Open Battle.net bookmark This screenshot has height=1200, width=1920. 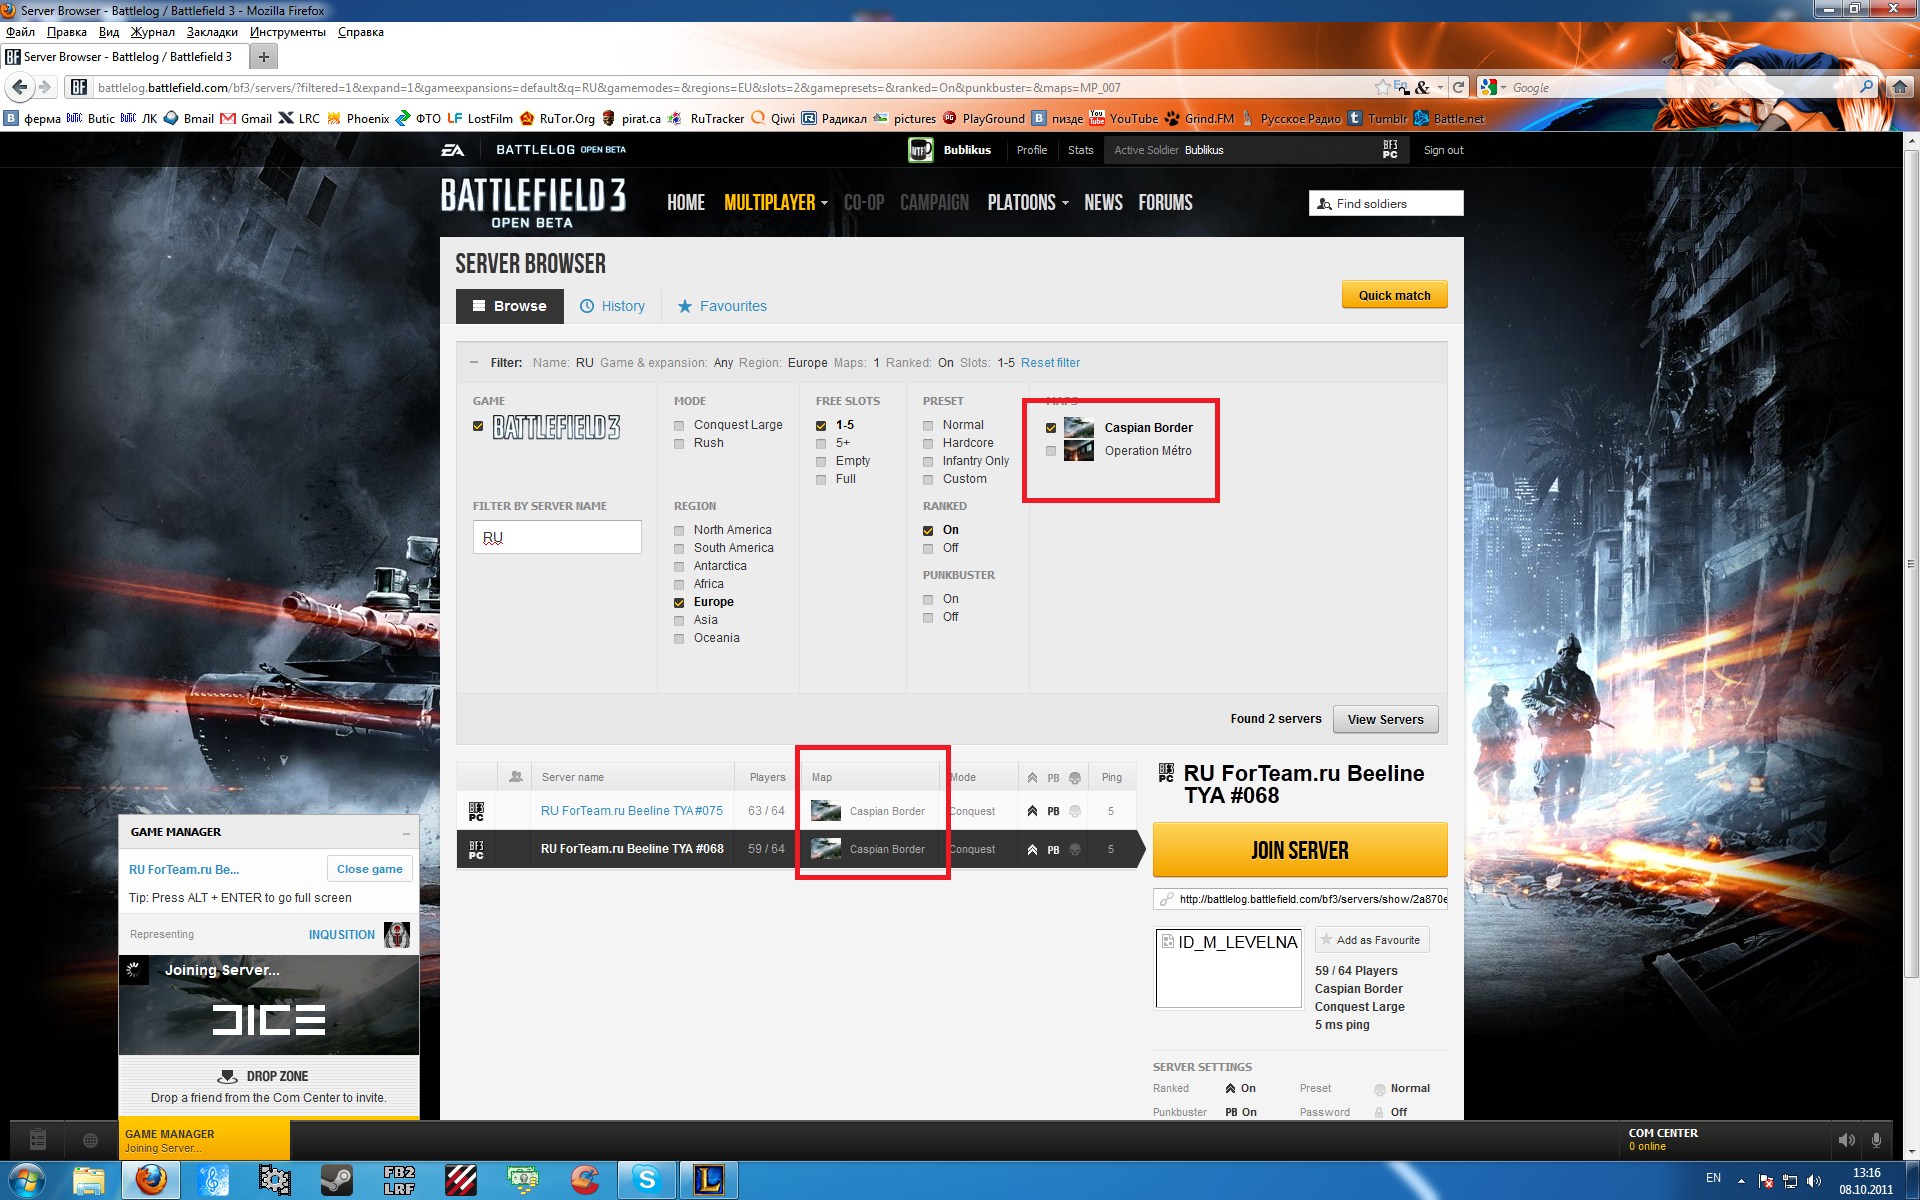tap(1449, 118)
